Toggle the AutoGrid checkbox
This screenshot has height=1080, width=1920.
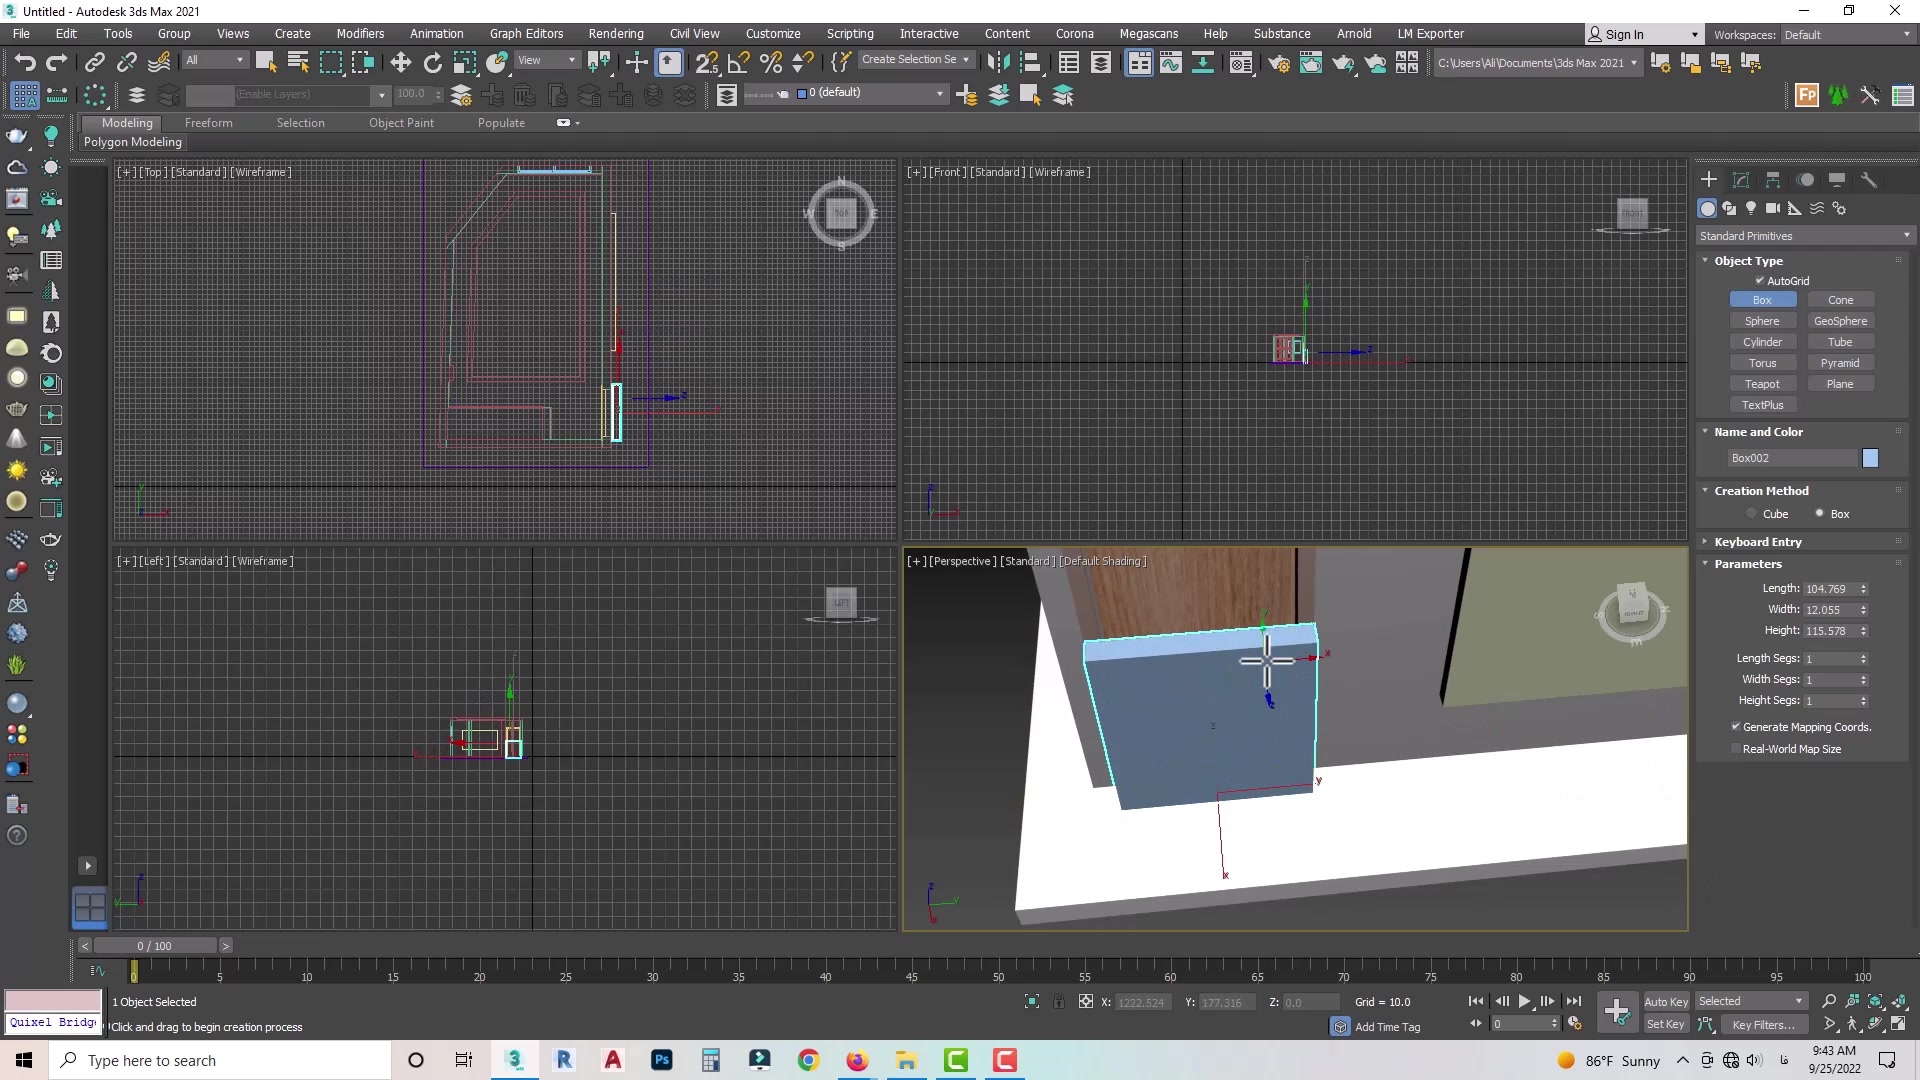pos(1760,281)
